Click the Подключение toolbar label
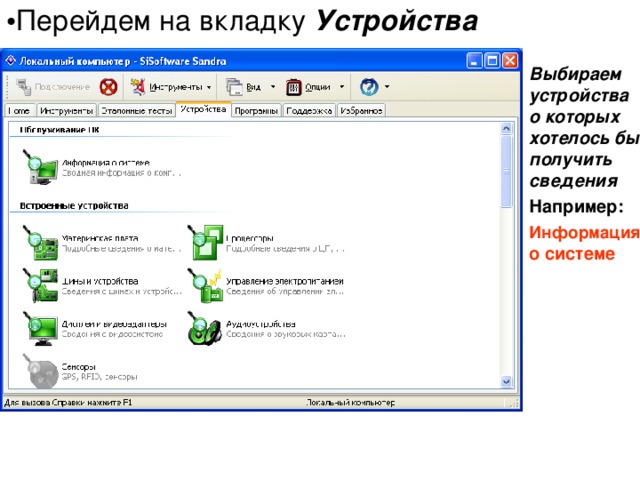This screenshot has width=640, height=480. [x=62, y=87]
